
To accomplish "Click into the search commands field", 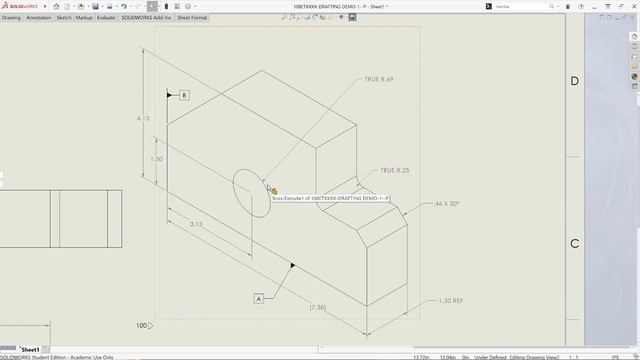I will 520,7.
